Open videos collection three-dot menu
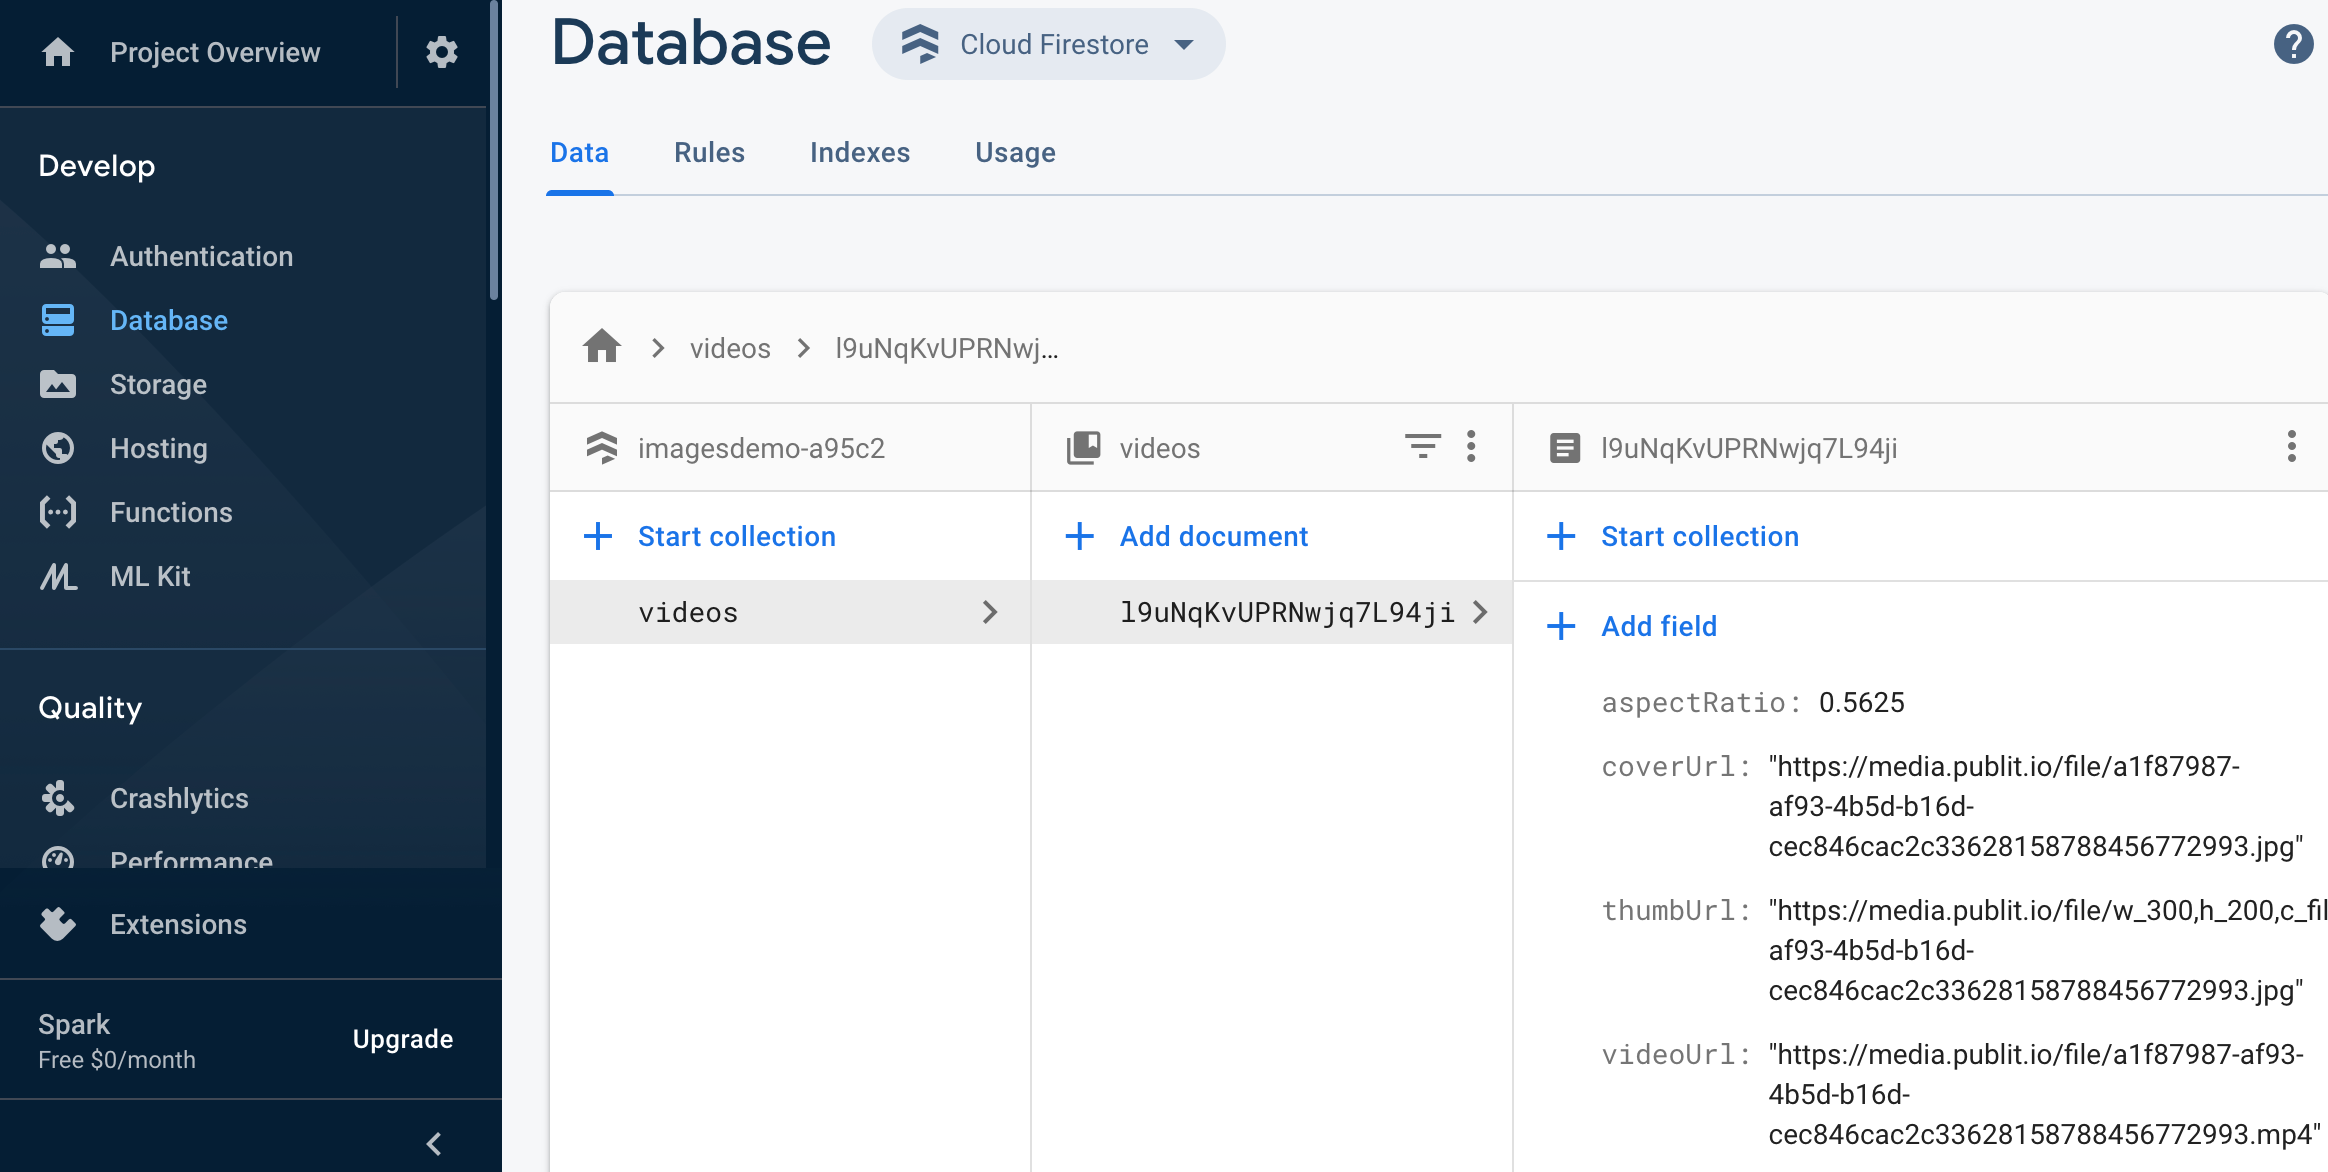2328x1172 pixels. pyautogui.click(x=1471, y=446)
